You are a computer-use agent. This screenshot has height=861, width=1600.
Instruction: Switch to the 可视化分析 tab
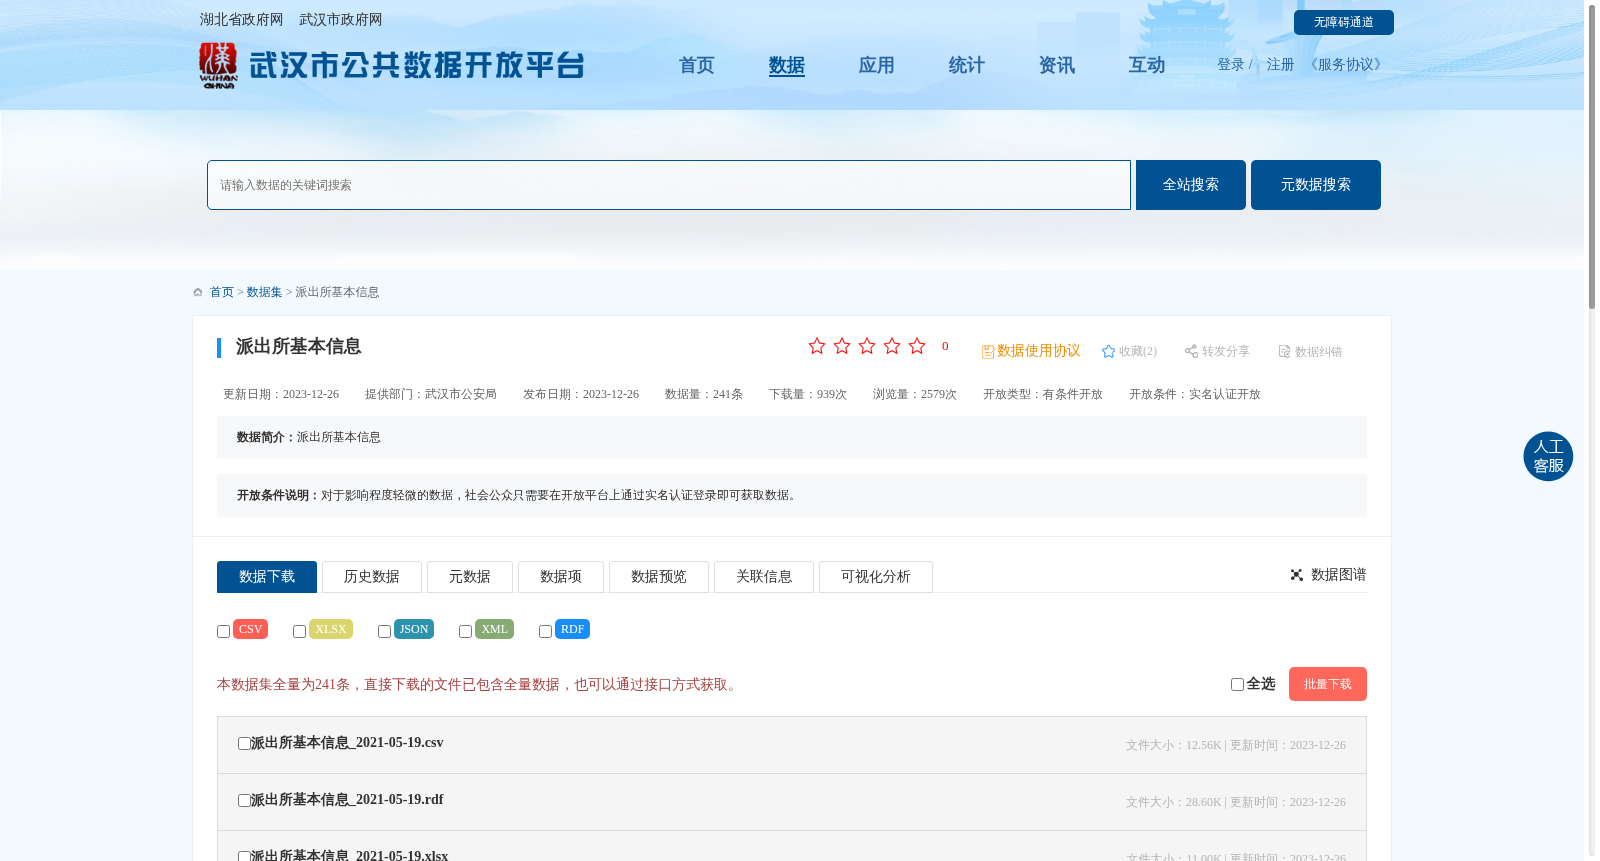(x=876, y=577)
